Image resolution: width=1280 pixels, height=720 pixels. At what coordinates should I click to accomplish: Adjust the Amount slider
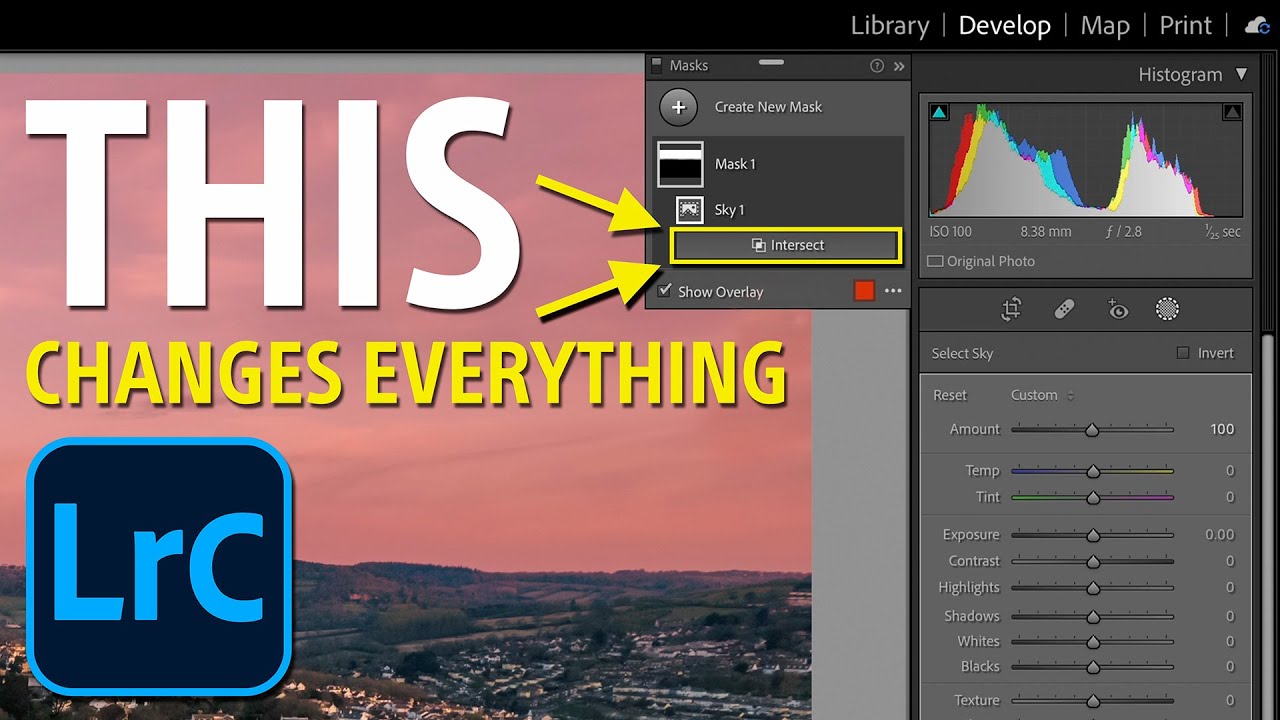point(1093,429)
